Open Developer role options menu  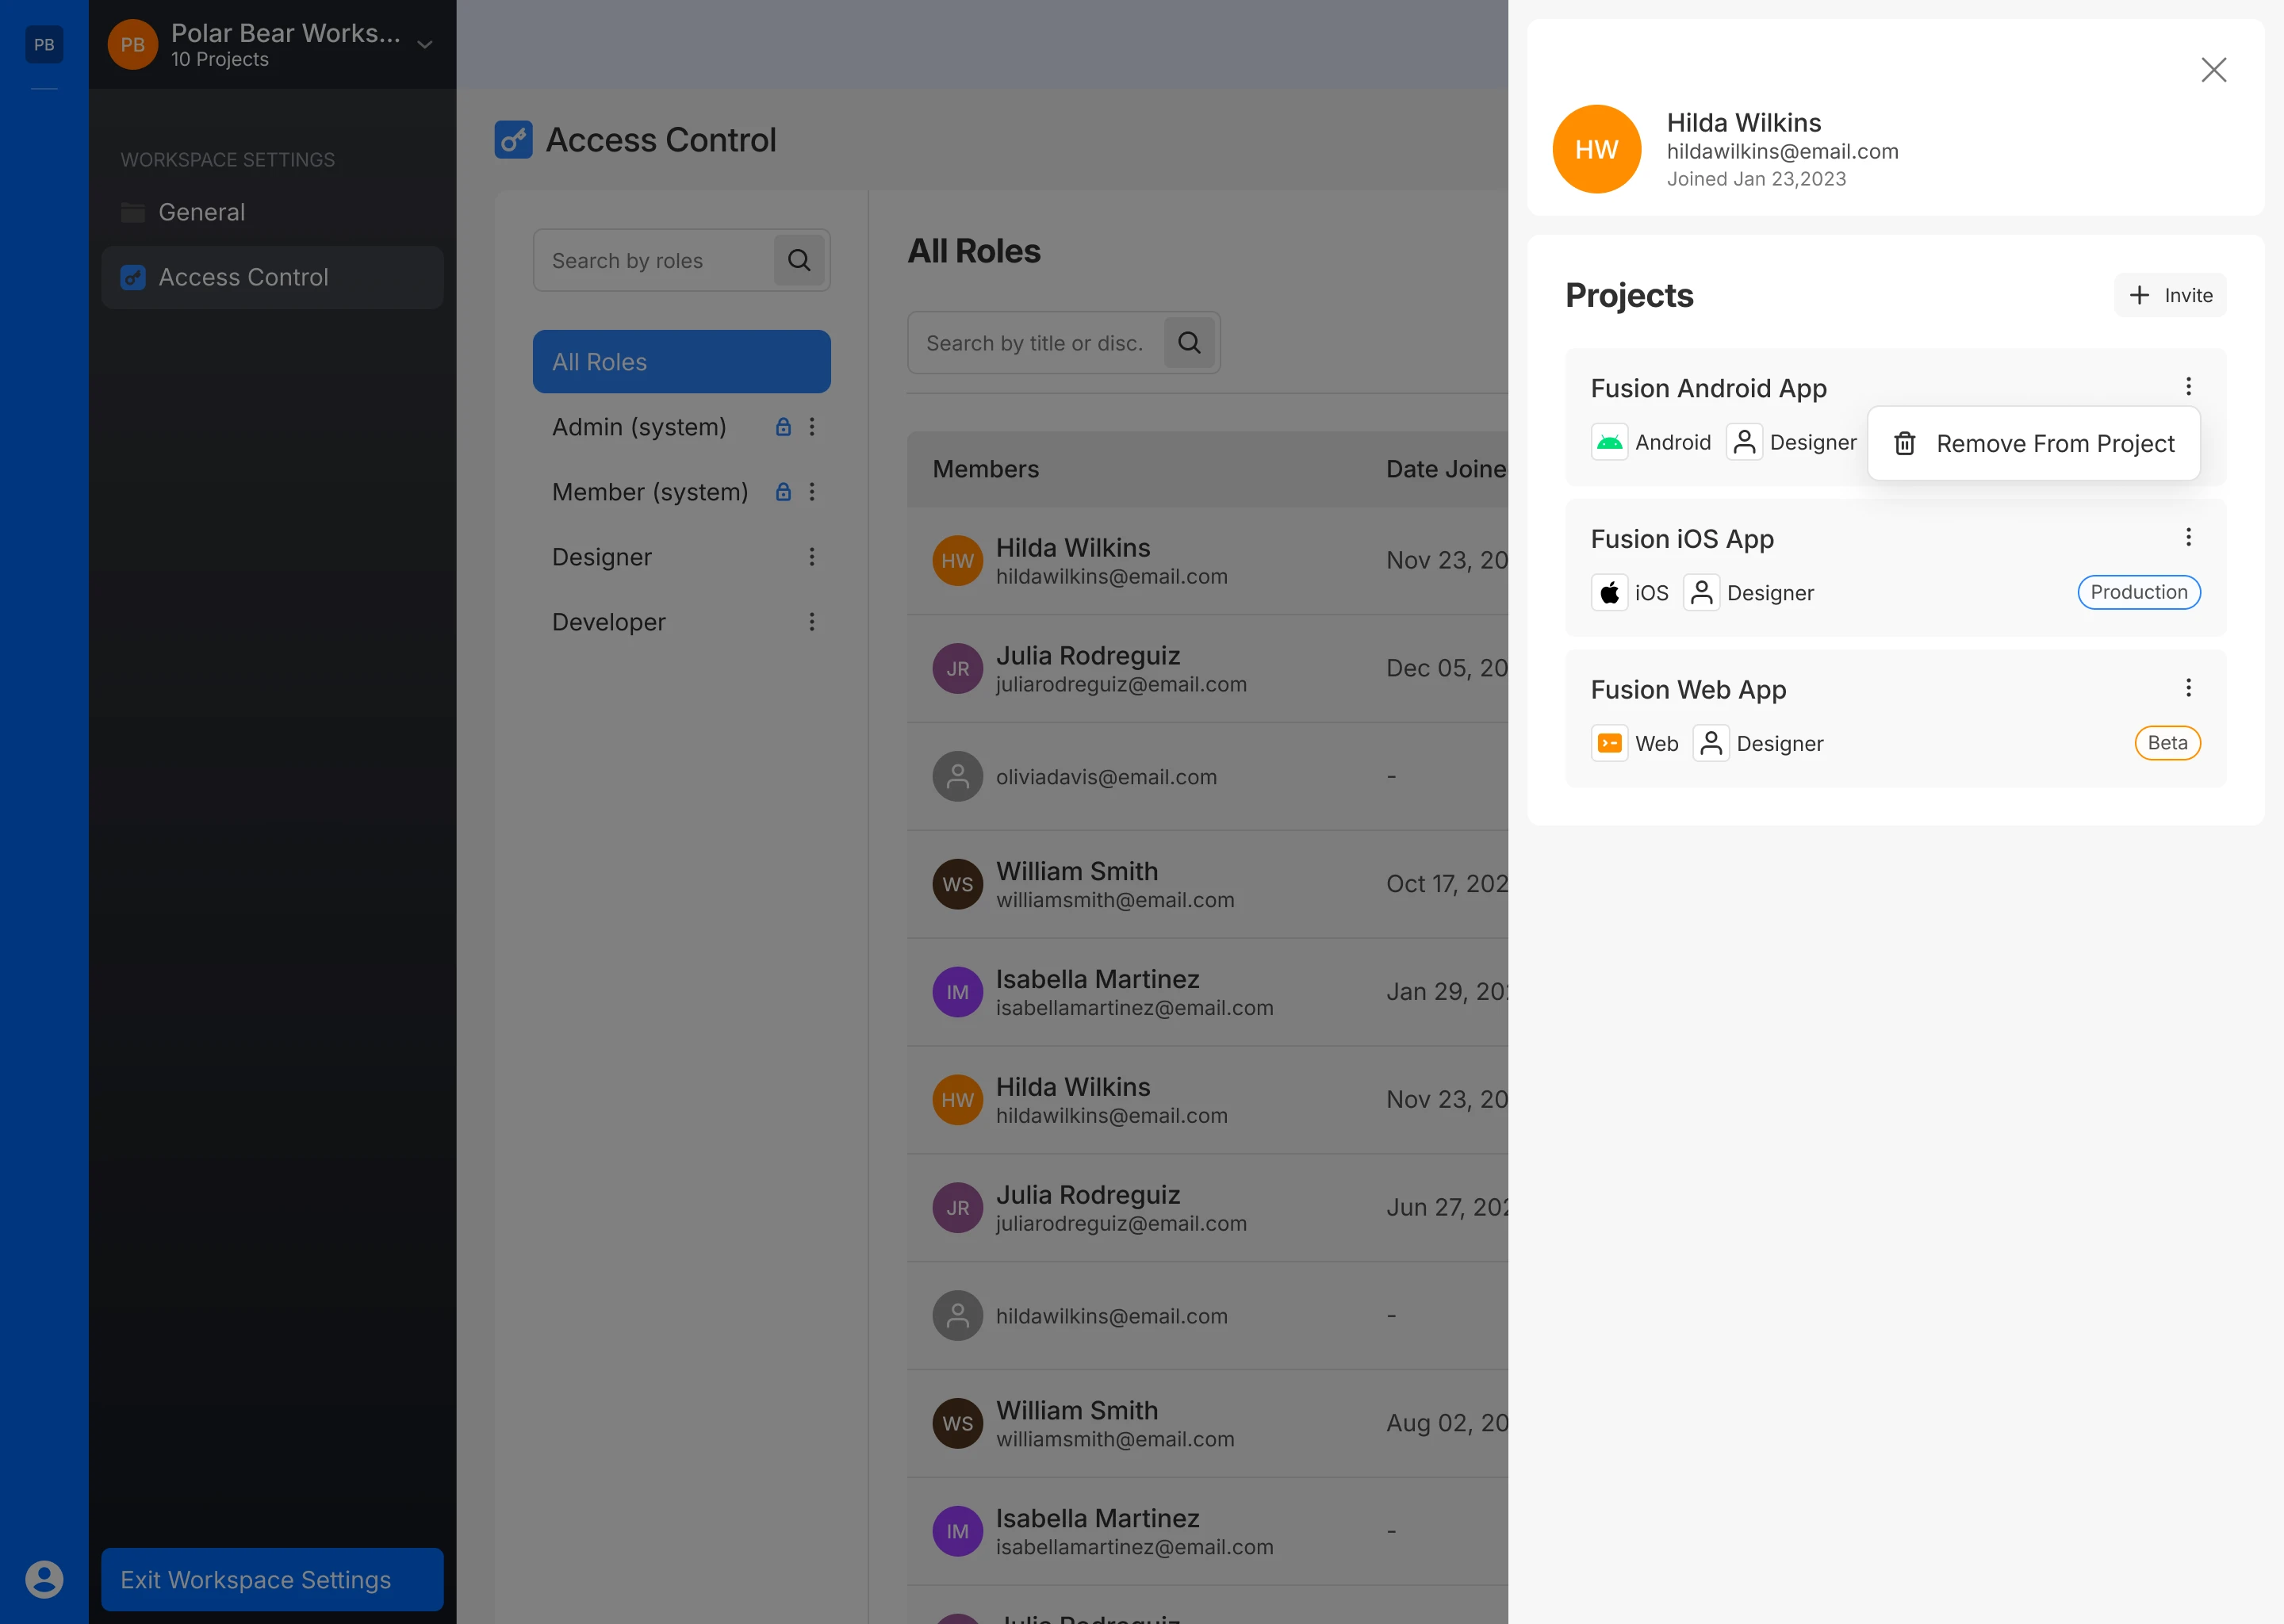click(812, 622)
